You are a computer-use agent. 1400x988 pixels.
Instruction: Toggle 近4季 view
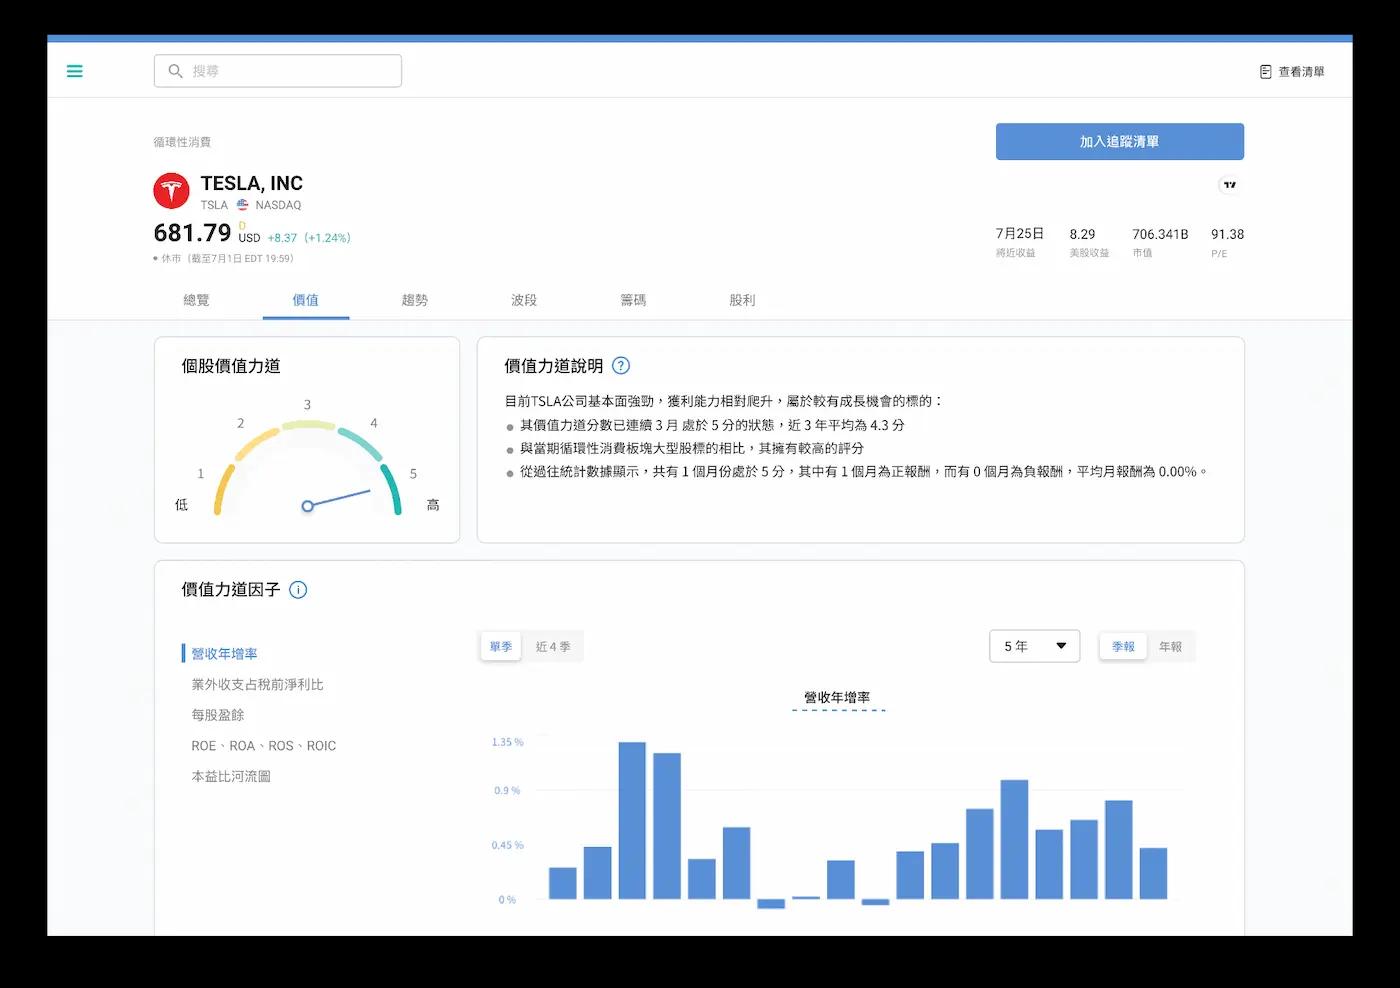tap(553, 647)
